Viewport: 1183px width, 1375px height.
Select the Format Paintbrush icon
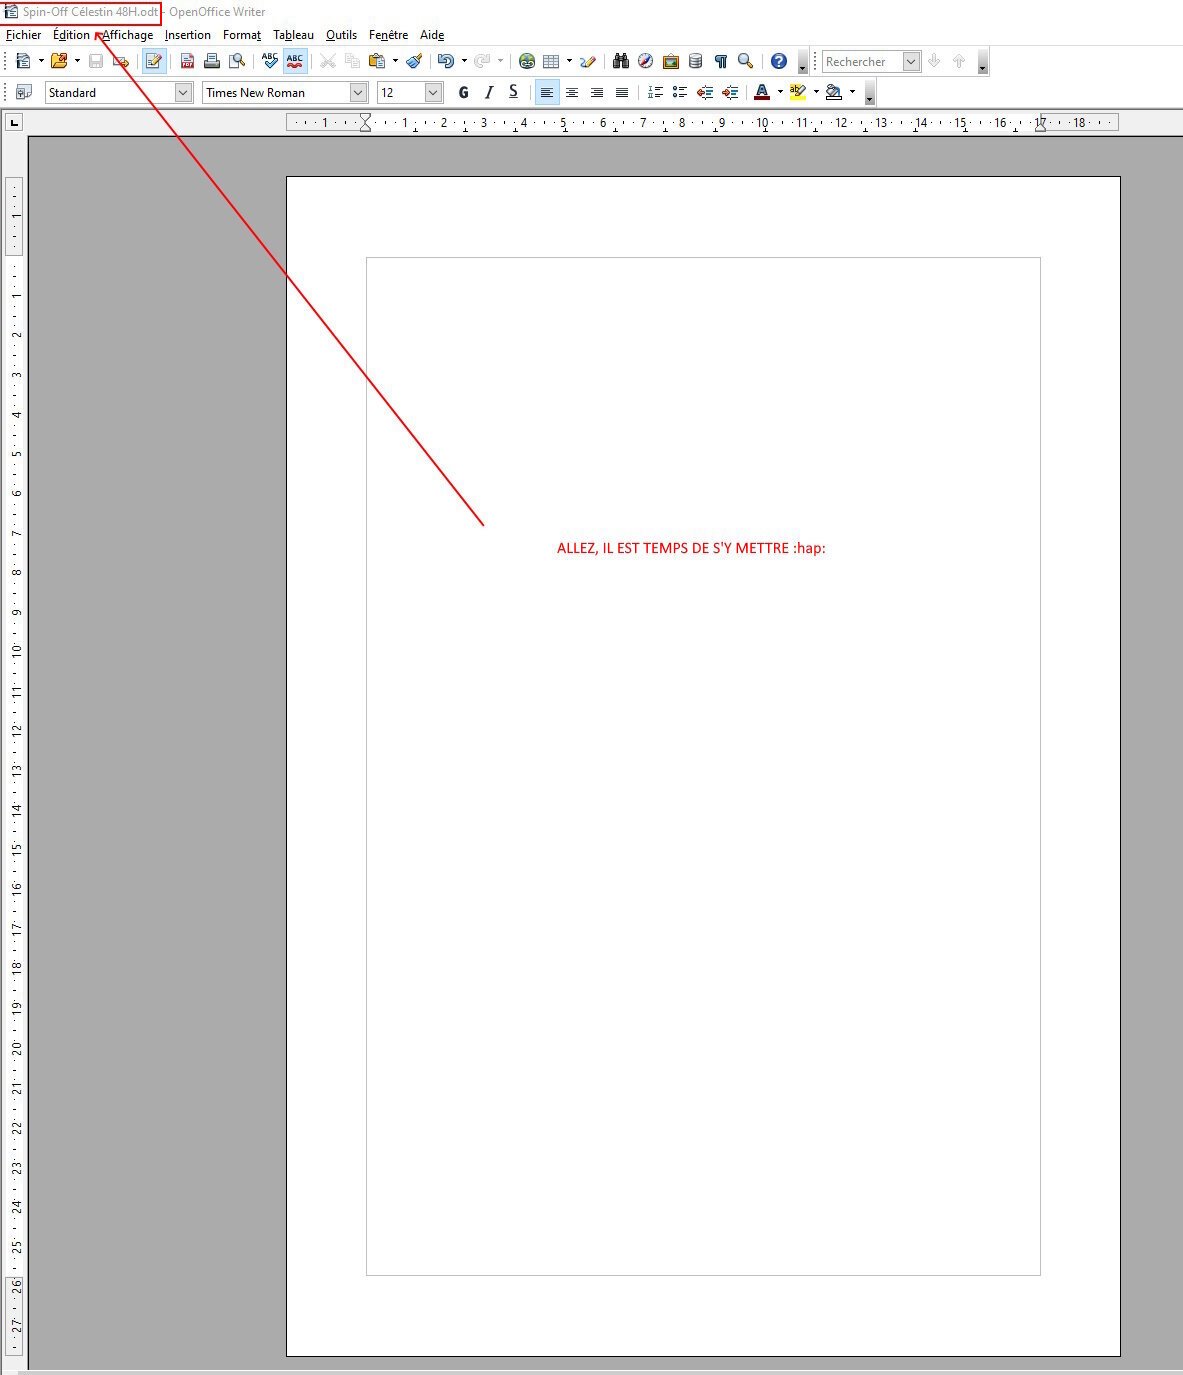coord(414,61)
